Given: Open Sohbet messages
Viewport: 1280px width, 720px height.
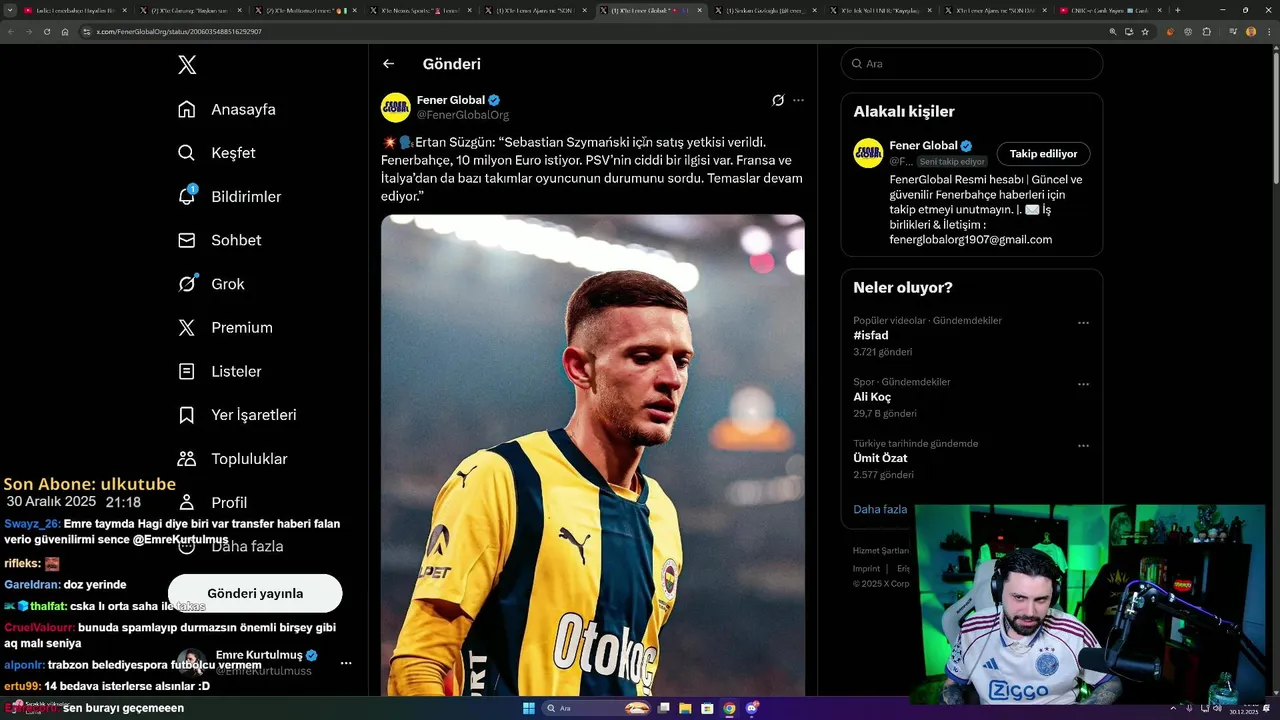Looking at the screenshot, I should coord(219,240).
